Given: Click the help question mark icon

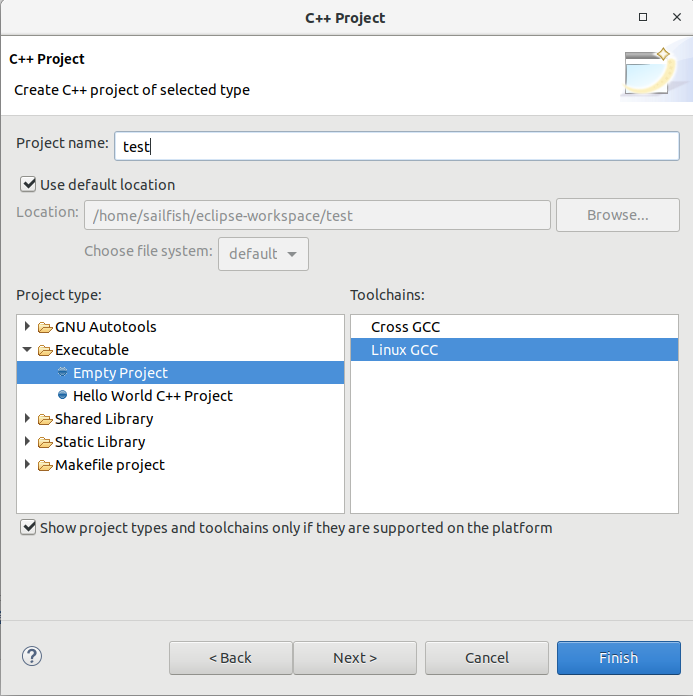Looking at the screenshot, I should click(x=31, y=656).
